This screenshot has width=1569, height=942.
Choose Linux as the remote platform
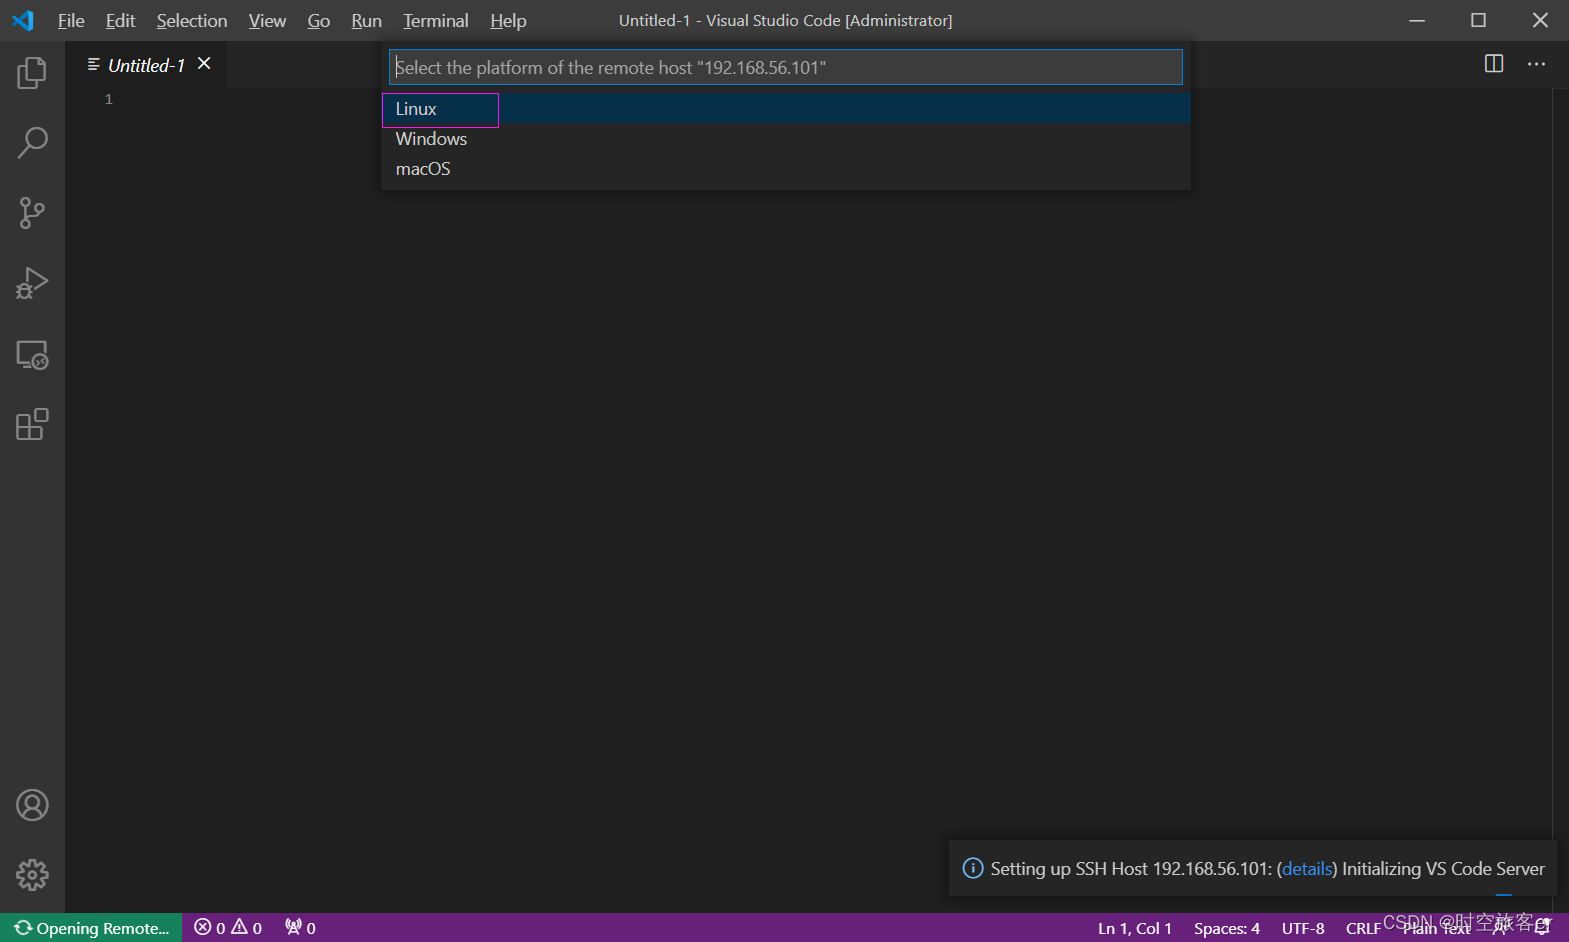786,109
